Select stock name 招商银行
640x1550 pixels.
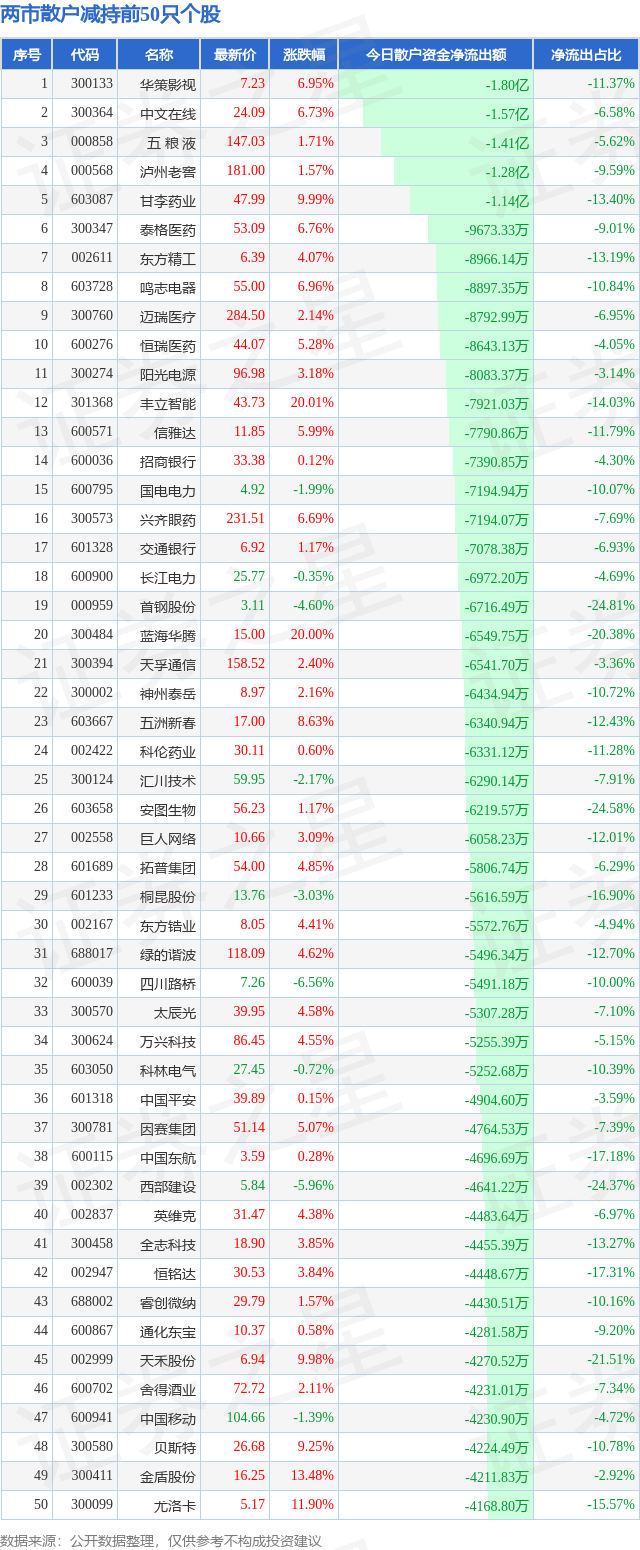tap(168, 462)
